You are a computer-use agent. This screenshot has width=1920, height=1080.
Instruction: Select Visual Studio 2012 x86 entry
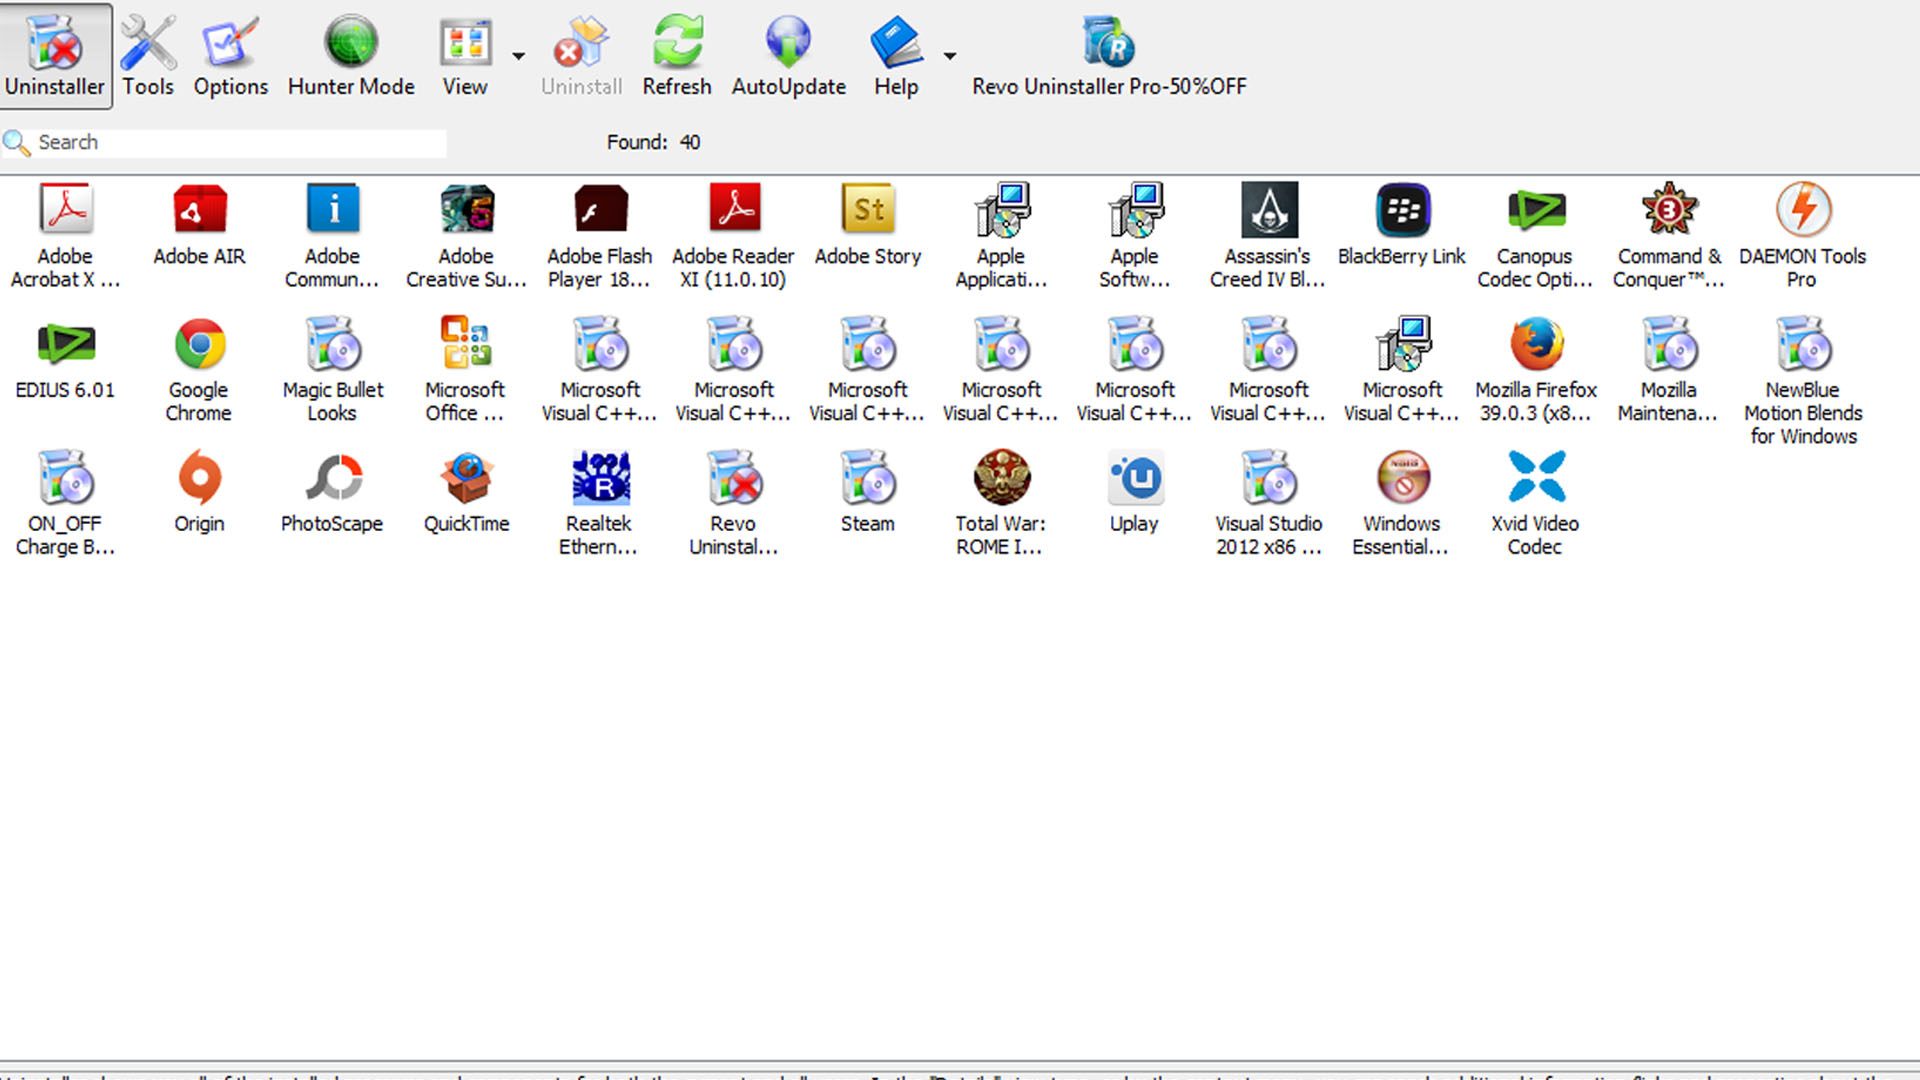[1268, 503]
